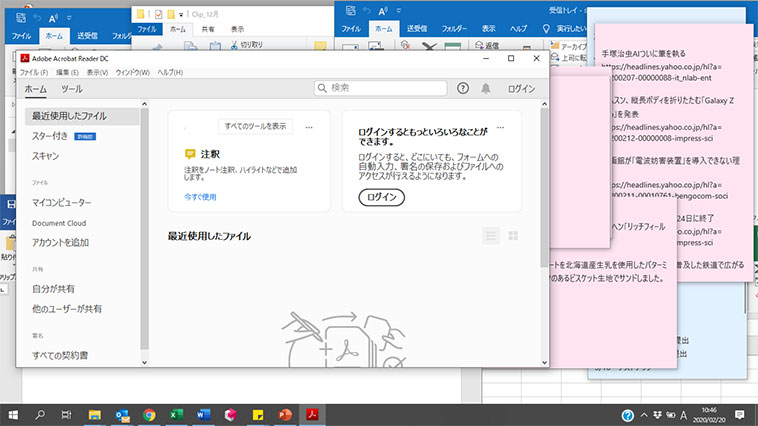The image size is (758, 426).
Task: Click 切り取り in the Explorer ribbon
Action: (x=247, y=44)
